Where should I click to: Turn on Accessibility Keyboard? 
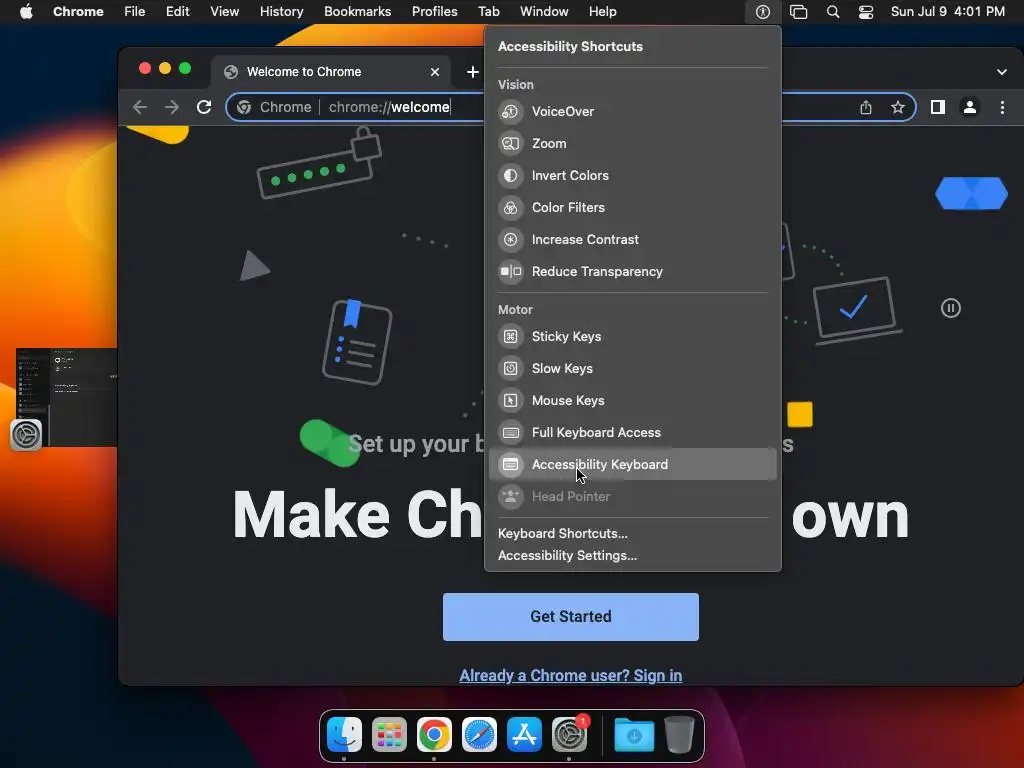[632, 464]
